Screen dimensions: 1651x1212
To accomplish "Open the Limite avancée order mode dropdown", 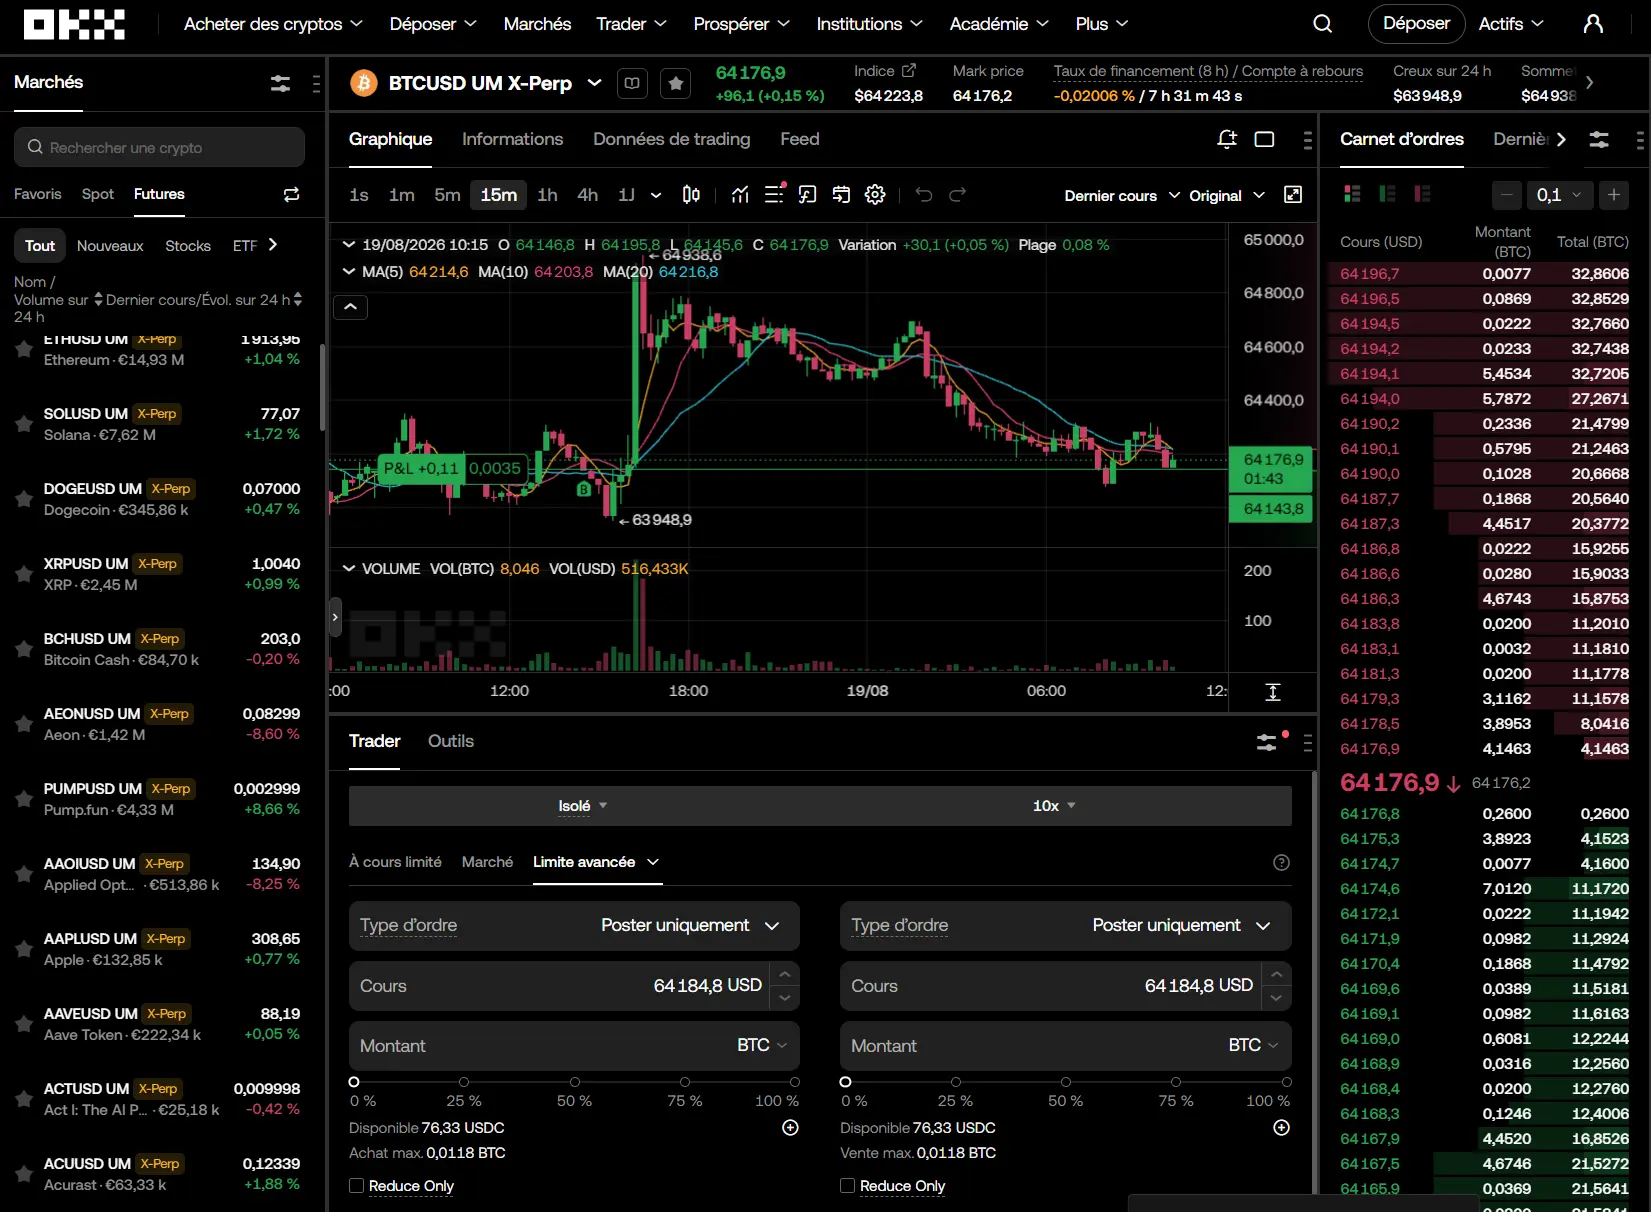I will coord(596,862).
